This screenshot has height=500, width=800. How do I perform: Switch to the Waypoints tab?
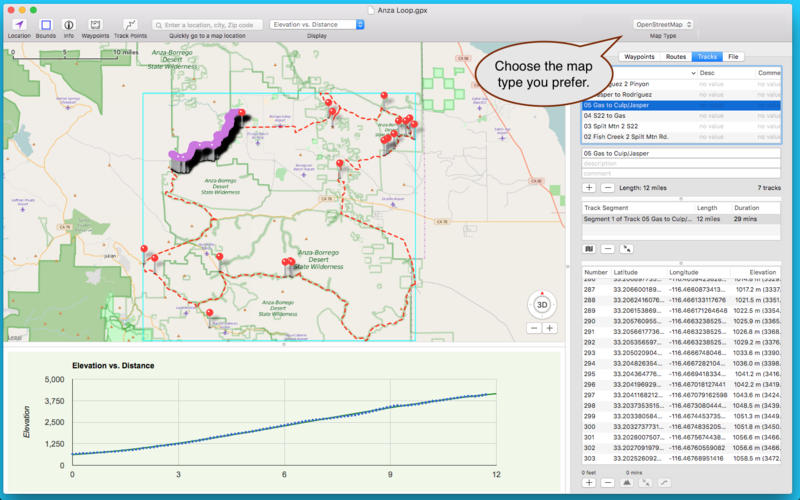coord(639,58)
